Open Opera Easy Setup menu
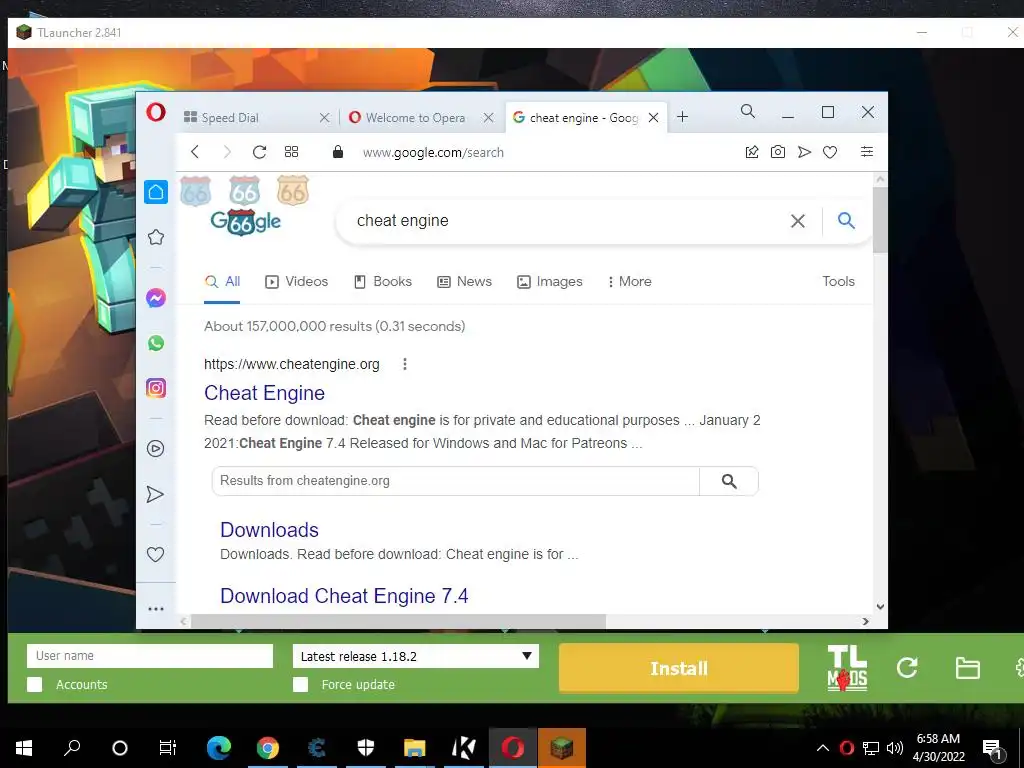This screenshot has width=1024, height=768. tap(867, 152)
